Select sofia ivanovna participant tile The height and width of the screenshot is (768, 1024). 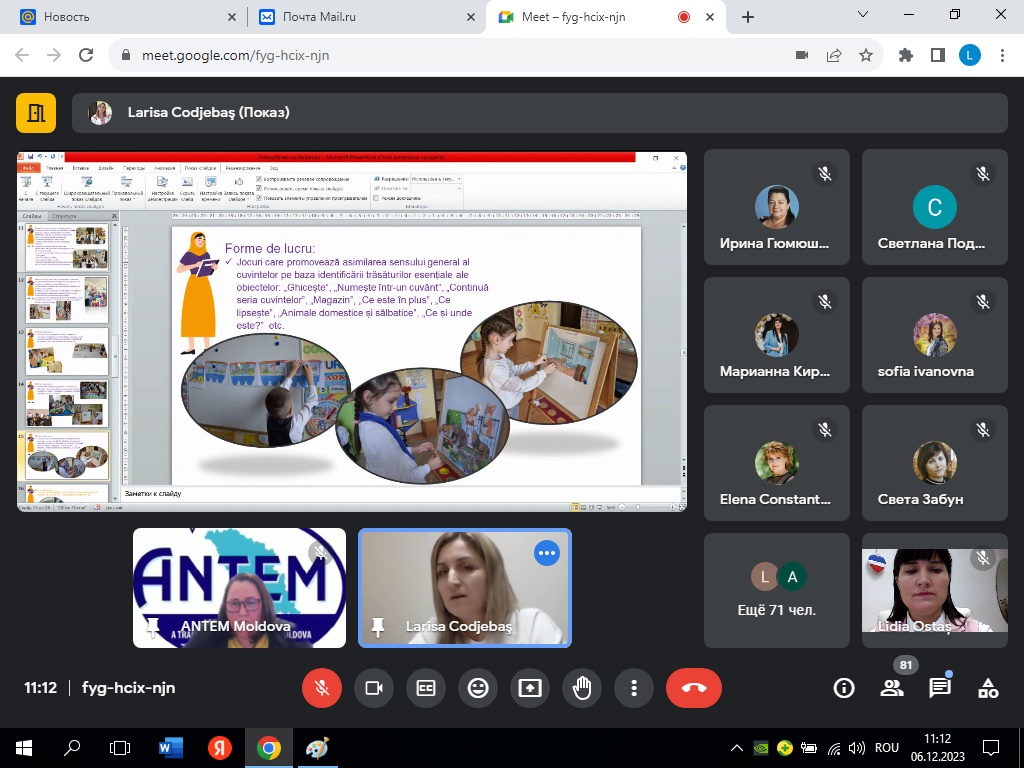[x=935, y=335]
